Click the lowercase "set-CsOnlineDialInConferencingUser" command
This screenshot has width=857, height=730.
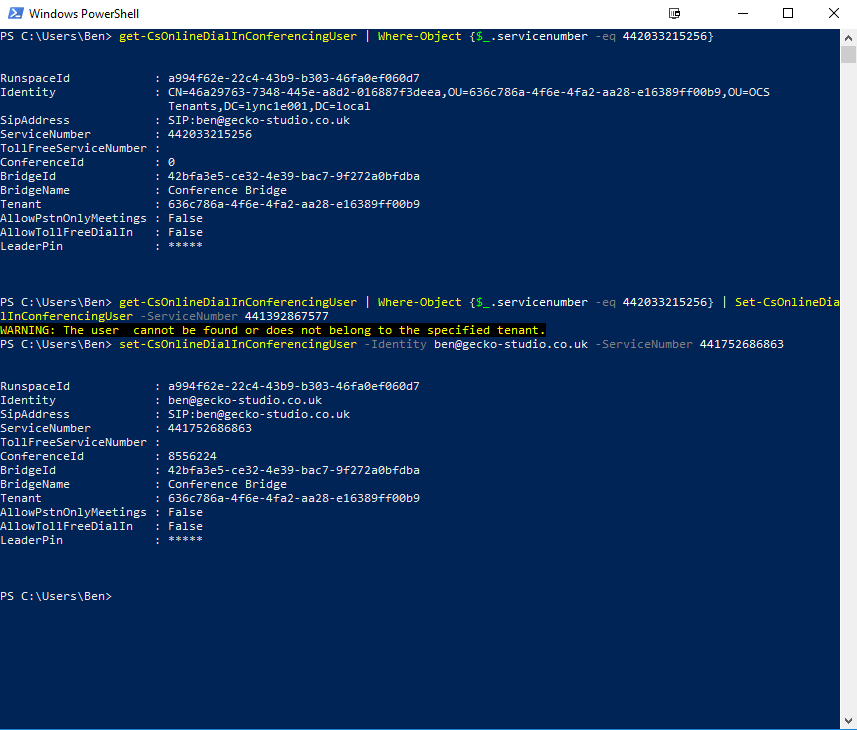(x=238, y=344)
